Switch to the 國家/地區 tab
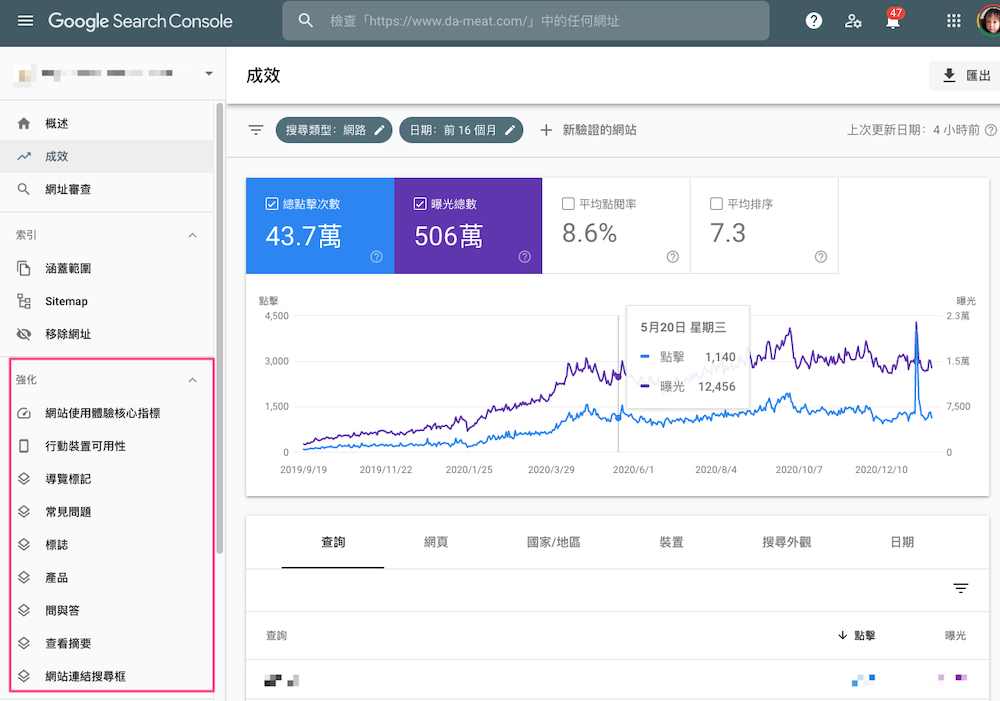This screenshot has width=1000, height=701. [554, 542]
